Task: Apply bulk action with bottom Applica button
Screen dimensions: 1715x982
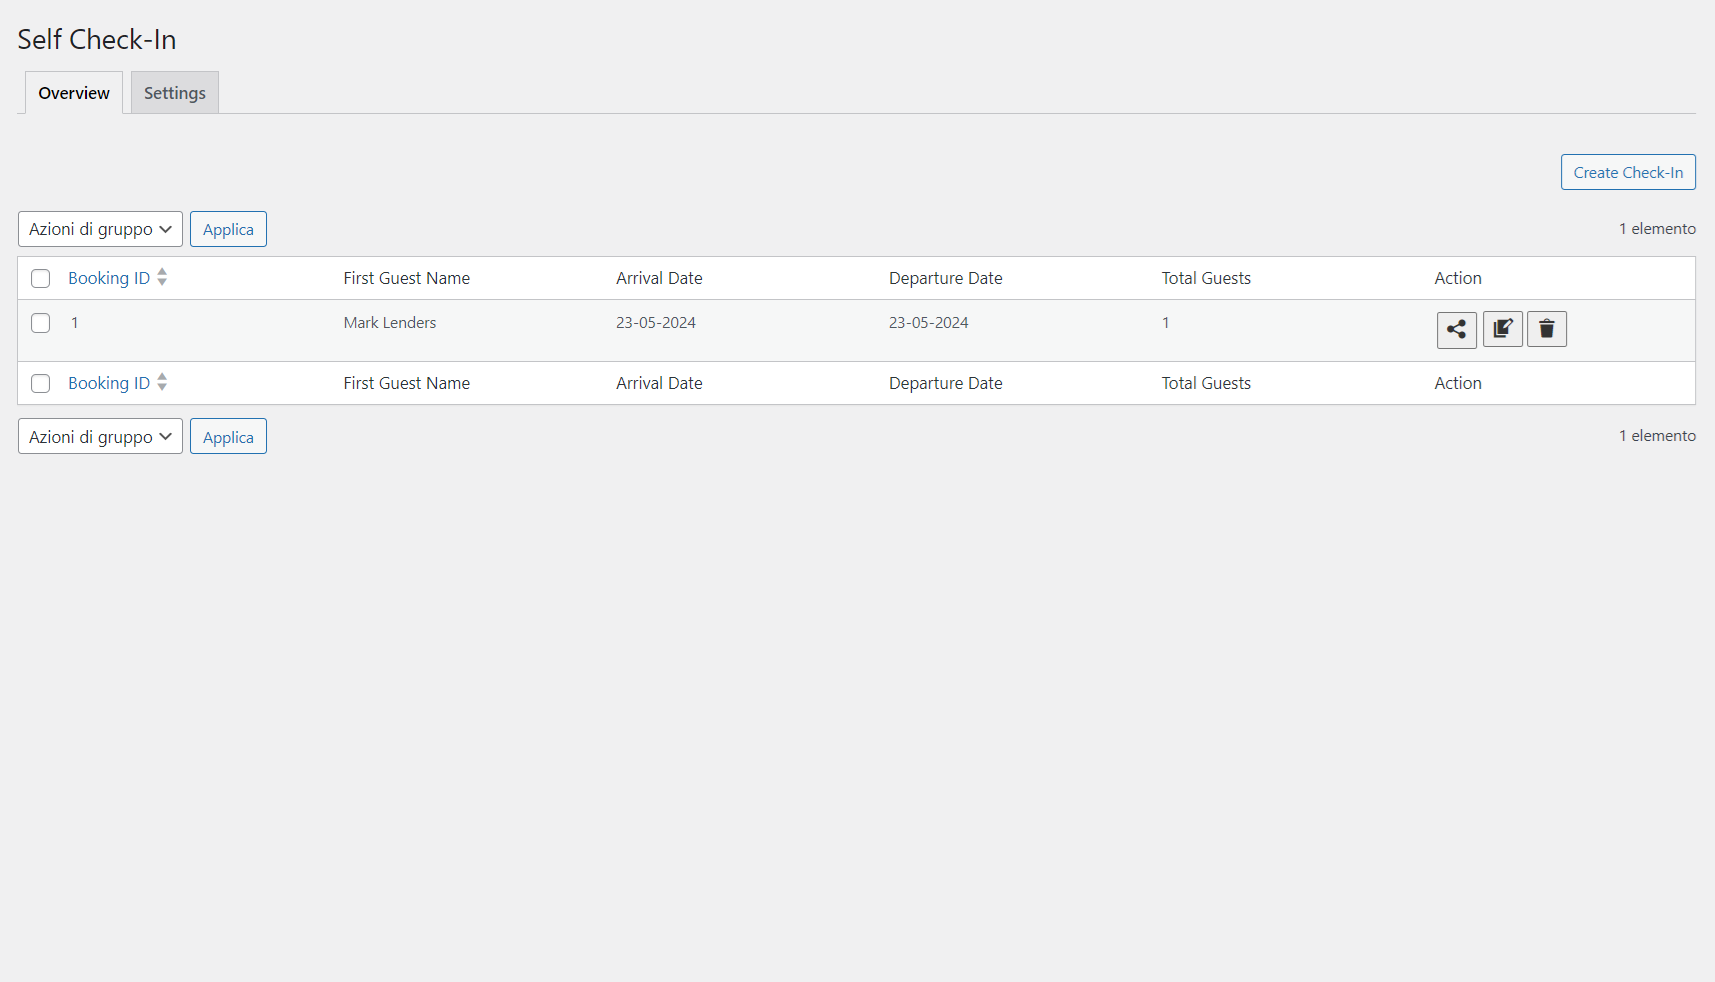Action: tap(228, 436)
